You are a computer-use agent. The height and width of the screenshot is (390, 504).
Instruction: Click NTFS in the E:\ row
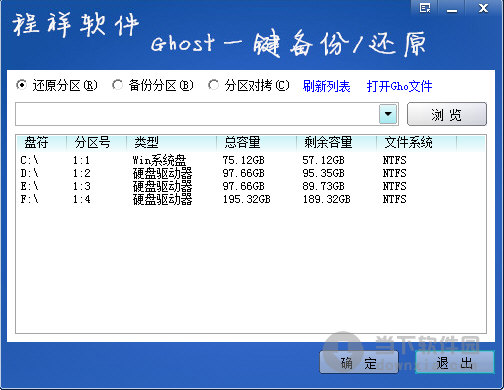tap(394, 186)
